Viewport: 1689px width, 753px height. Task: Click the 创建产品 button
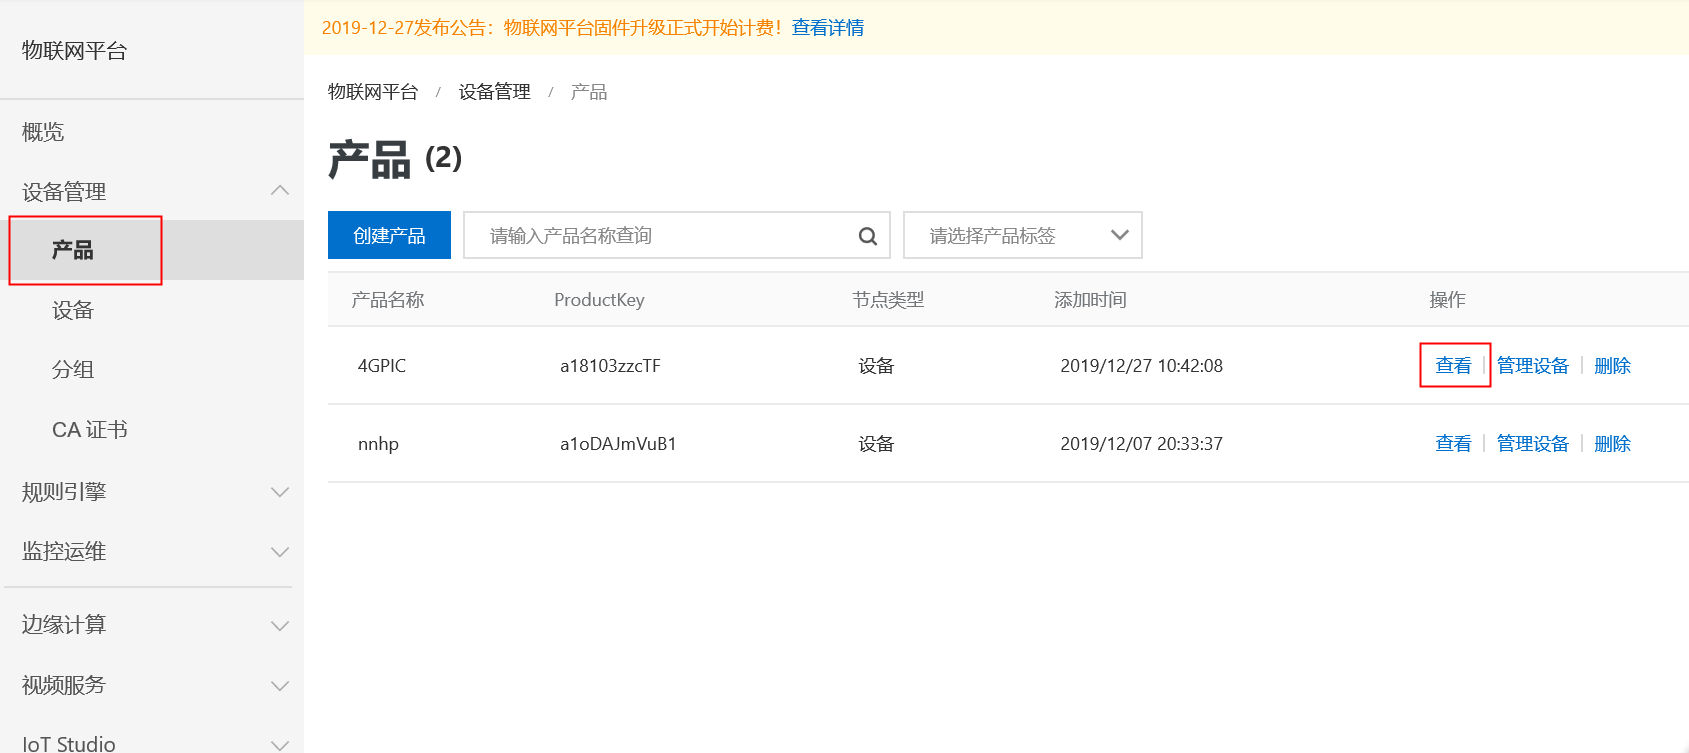coord(389,235)
